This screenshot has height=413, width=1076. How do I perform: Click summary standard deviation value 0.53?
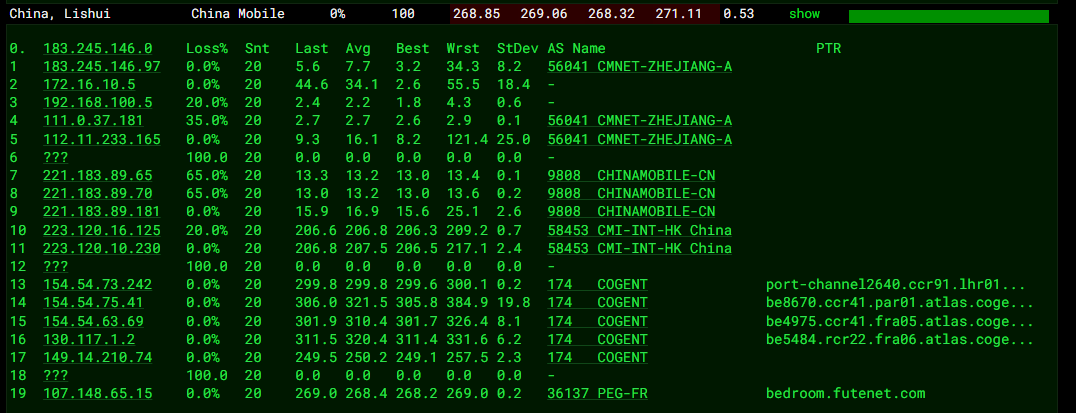(x=739, y=14)
